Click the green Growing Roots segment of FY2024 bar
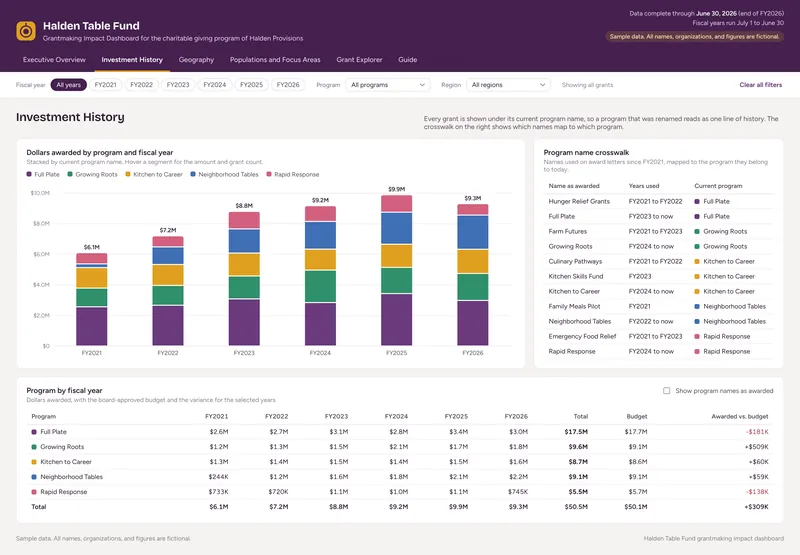Image resolution: width=800 pixels, height=555 pixels. point(320,286)
